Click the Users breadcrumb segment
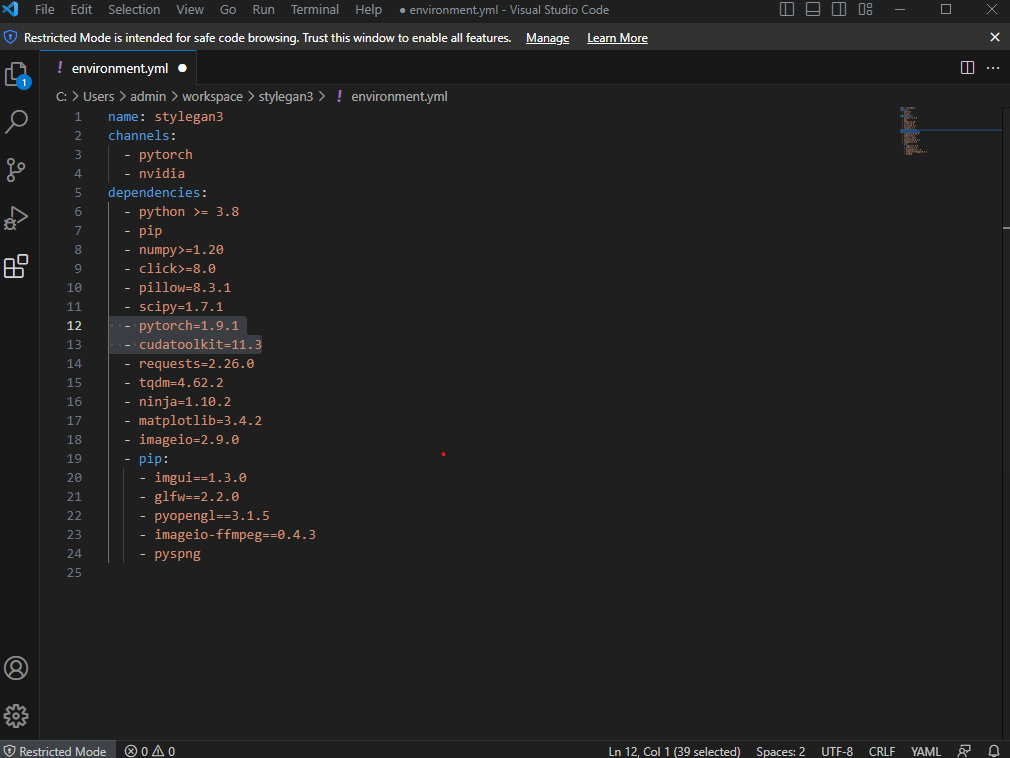The image size is (1010, 758). point(99,97)
